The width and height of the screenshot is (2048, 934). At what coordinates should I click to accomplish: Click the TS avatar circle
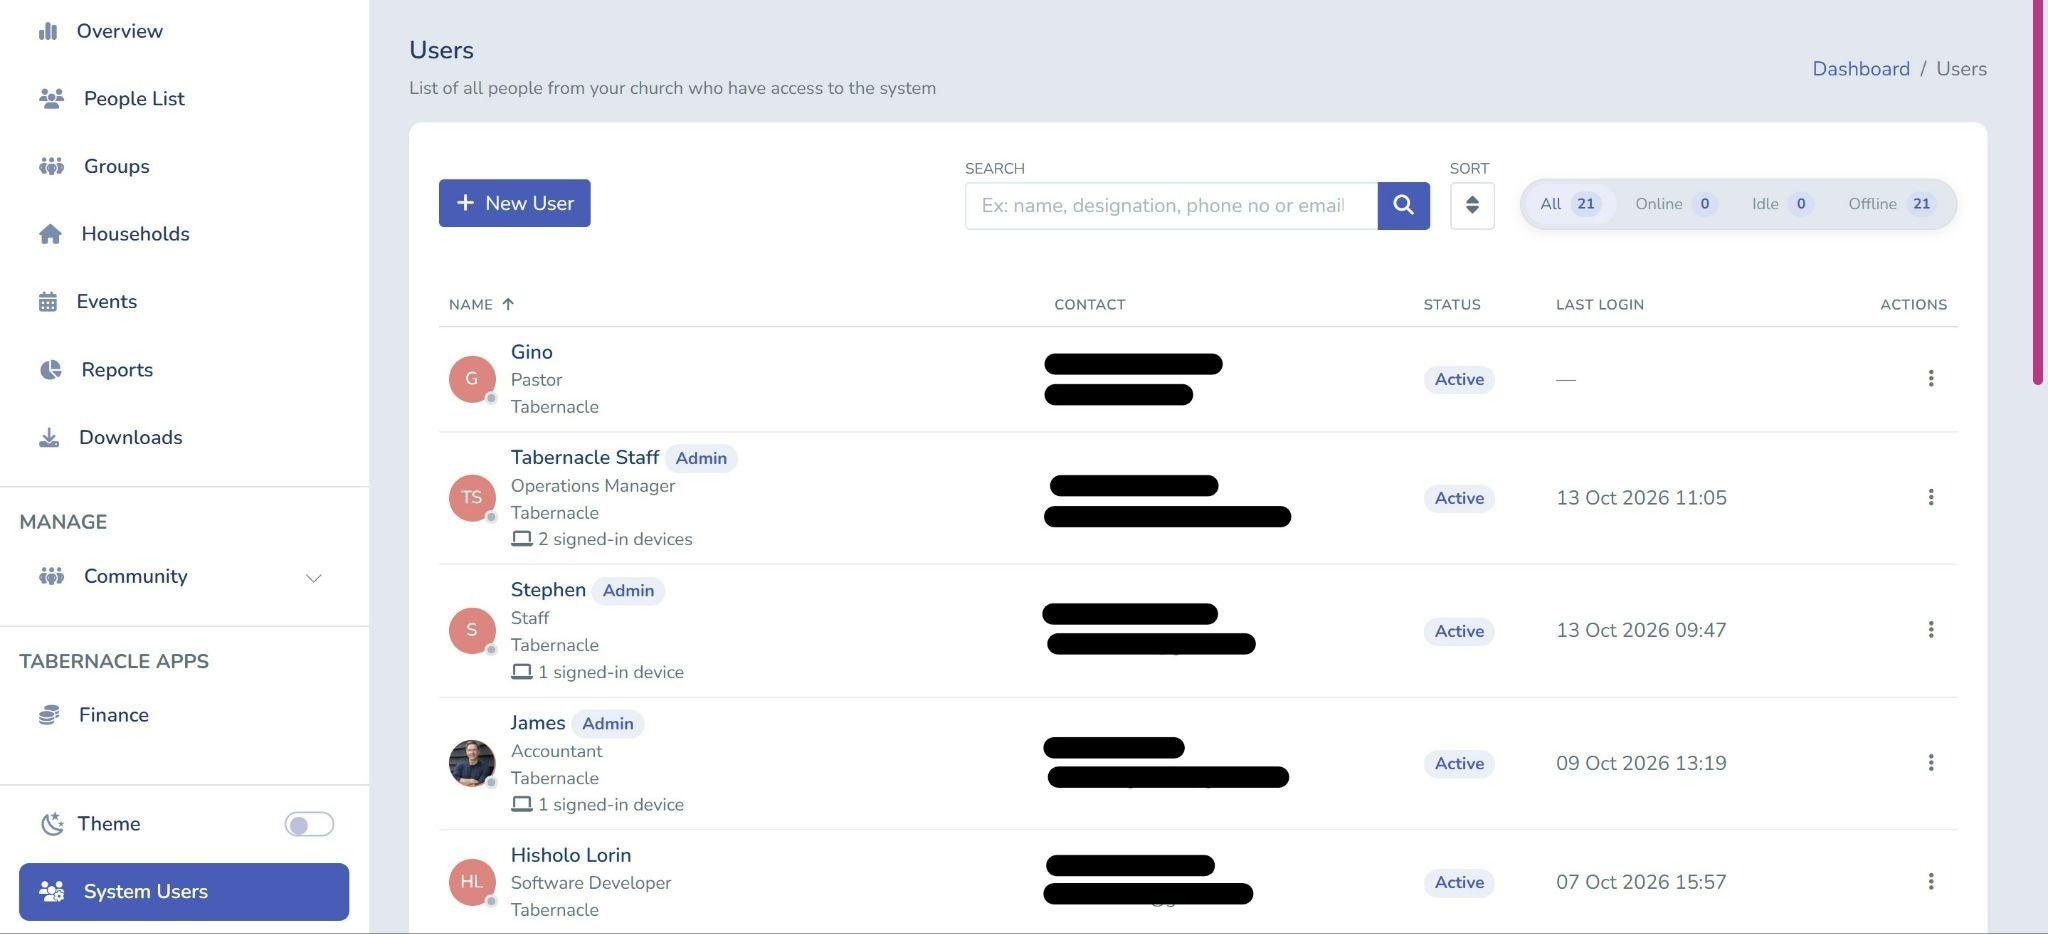(472, 498)
